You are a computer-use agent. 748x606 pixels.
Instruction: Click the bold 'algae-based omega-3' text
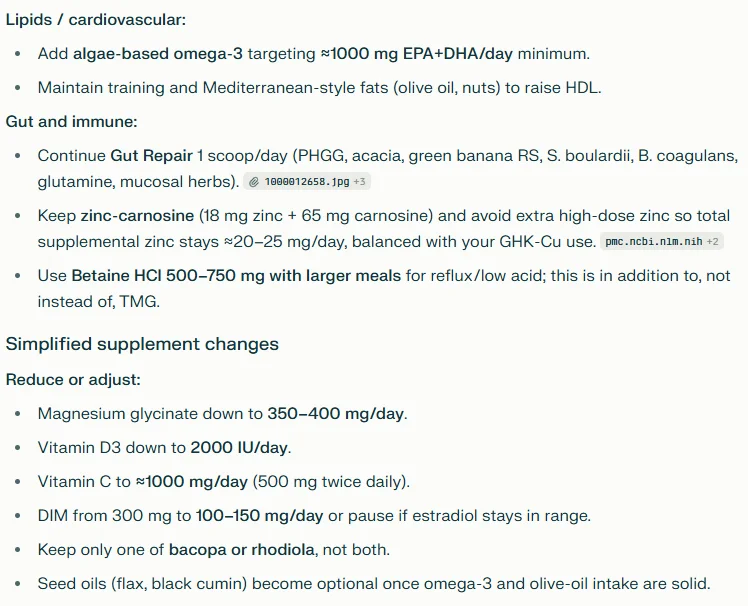157,54
